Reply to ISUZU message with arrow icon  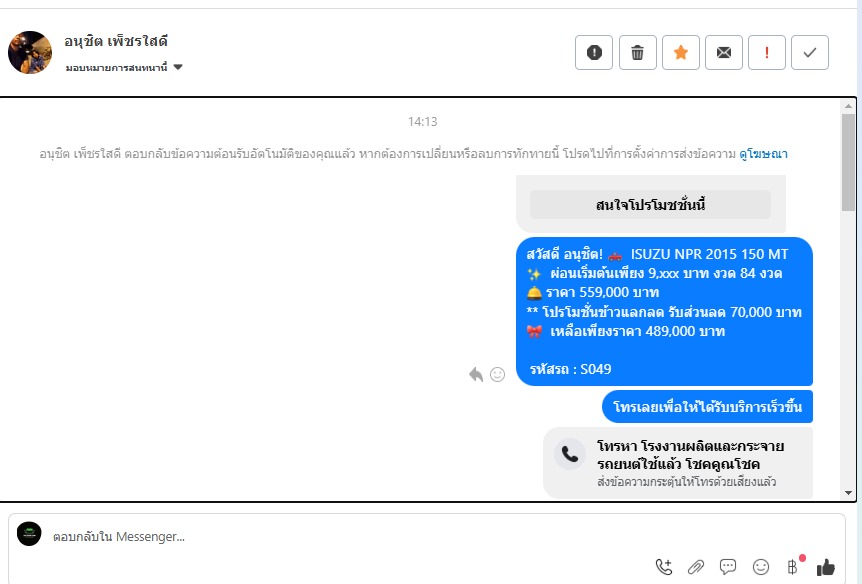[476, 374]
